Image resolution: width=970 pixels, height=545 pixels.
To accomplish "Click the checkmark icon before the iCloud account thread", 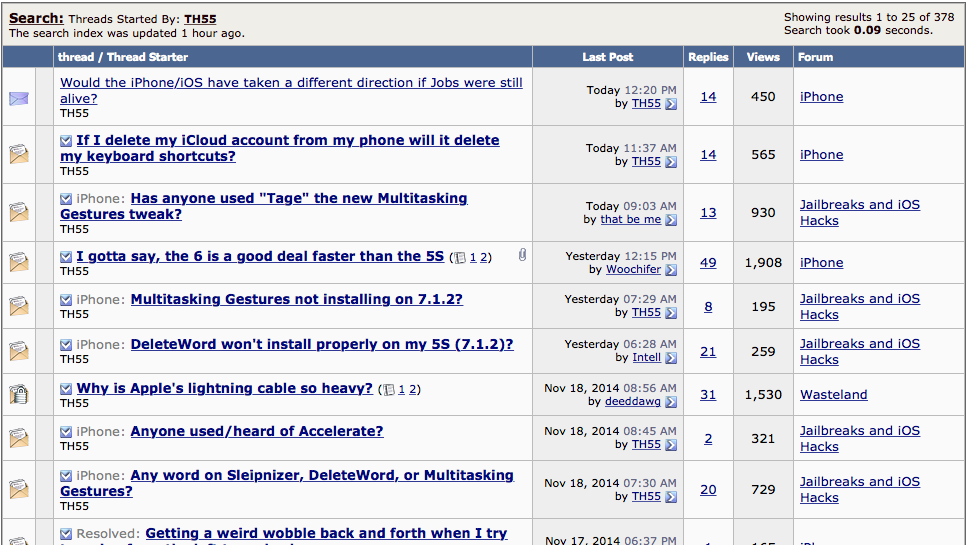I will click(x=66, y=141).
